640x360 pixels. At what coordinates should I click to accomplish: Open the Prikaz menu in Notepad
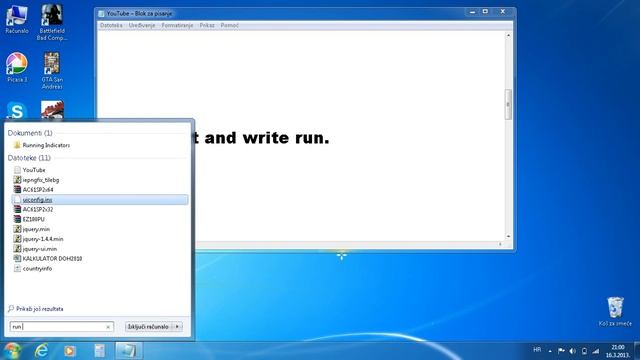(x=207, y=25)
